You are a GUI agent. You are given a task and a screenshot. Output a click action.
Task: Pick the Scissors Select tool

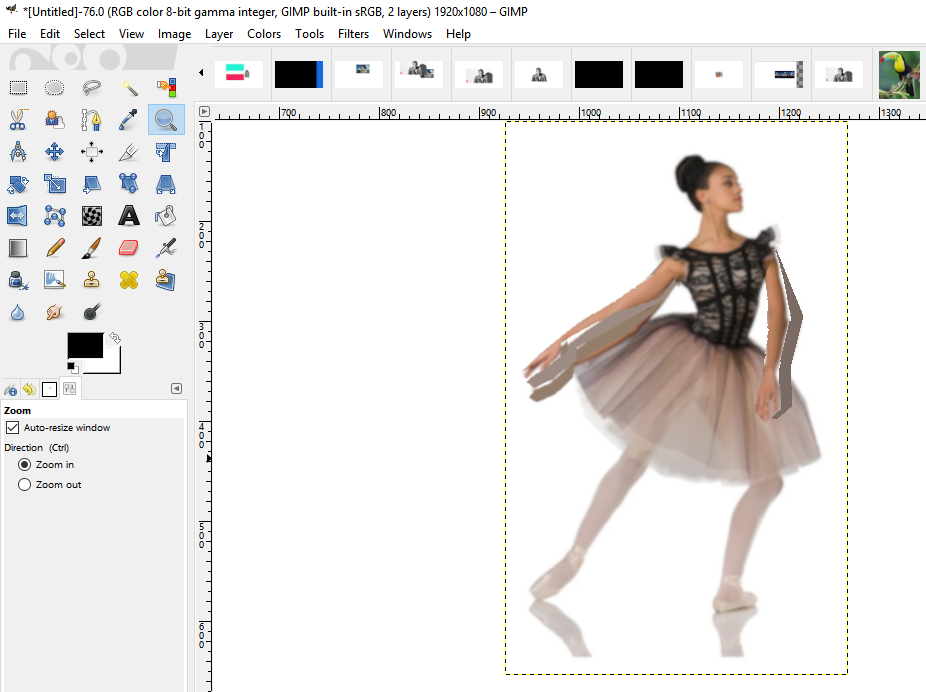tap(17, 121)
